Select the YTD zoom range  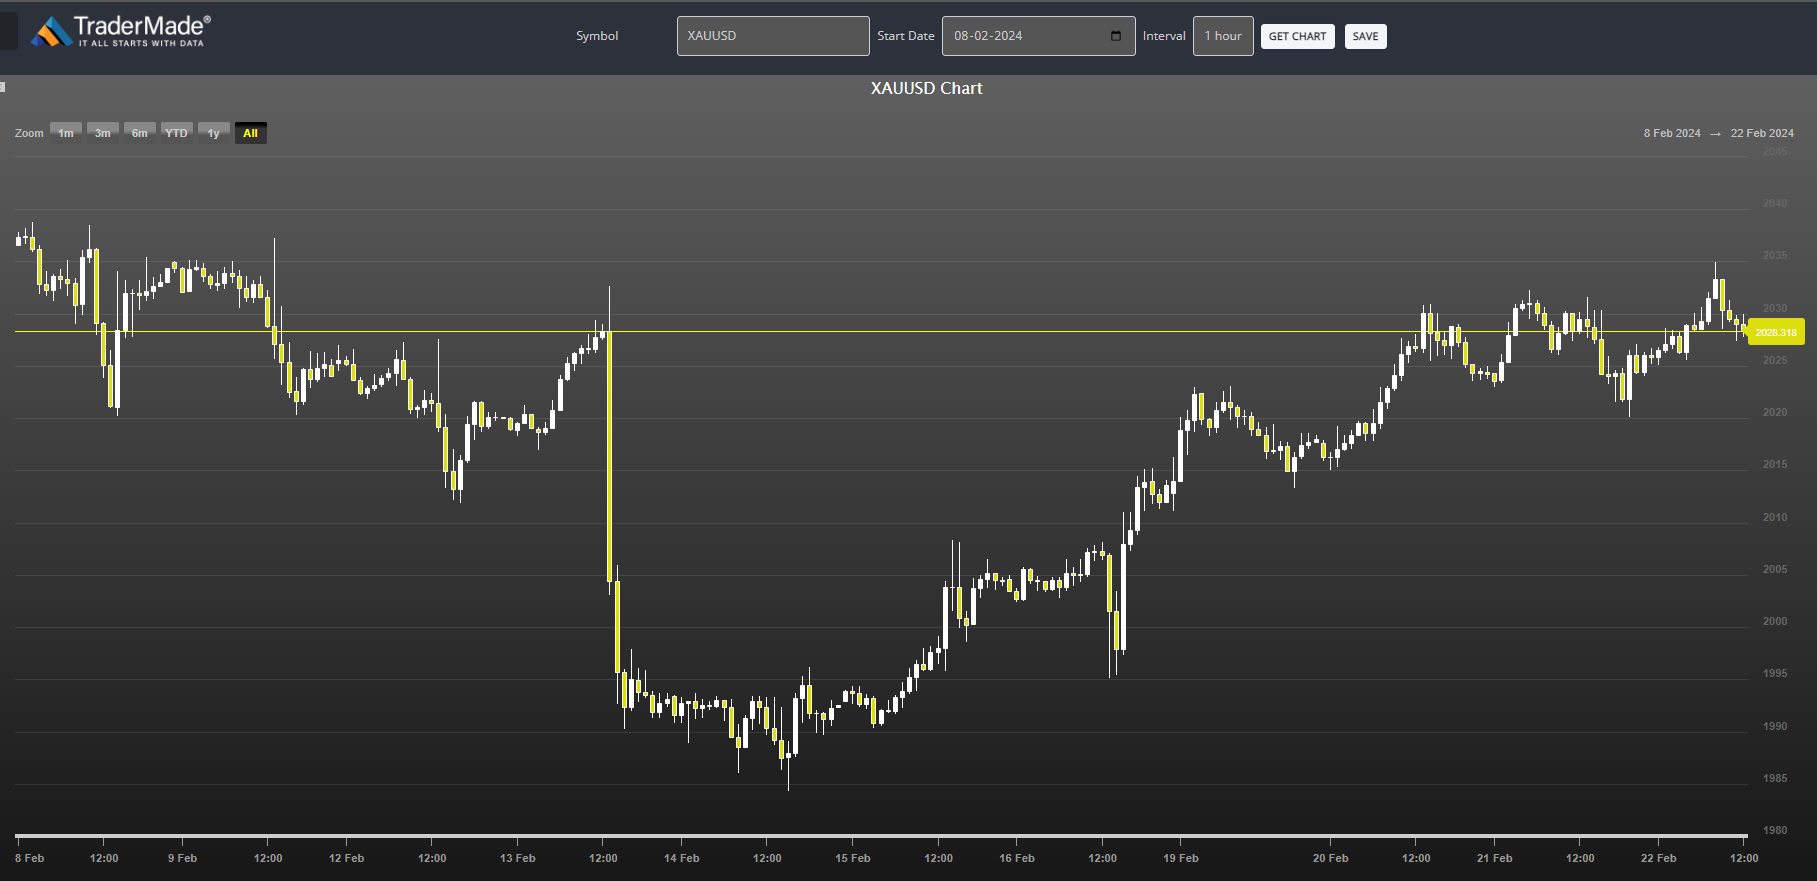click(177, 133)
